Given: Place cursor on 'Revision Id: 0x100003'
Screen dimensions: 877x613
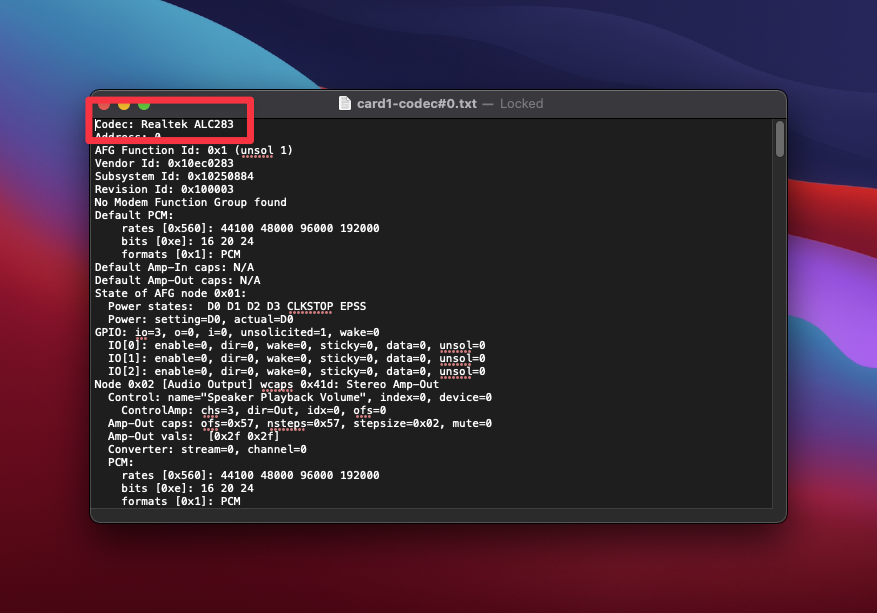Looking at the screenshot, I should tap(164, 189).
